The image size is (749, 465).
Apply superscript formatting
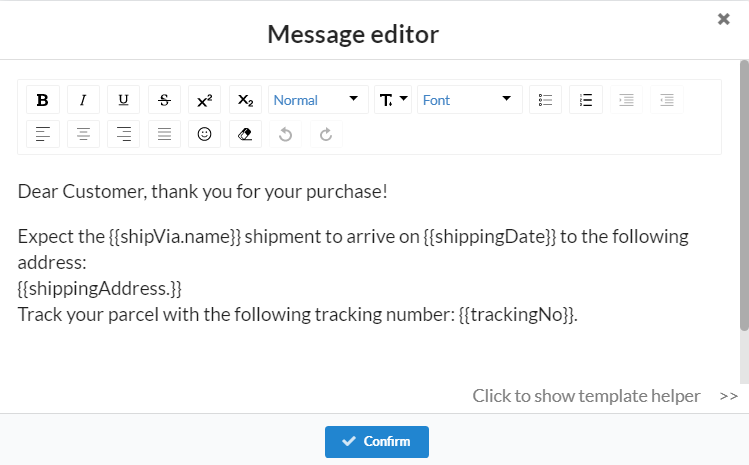coord(204,100)
